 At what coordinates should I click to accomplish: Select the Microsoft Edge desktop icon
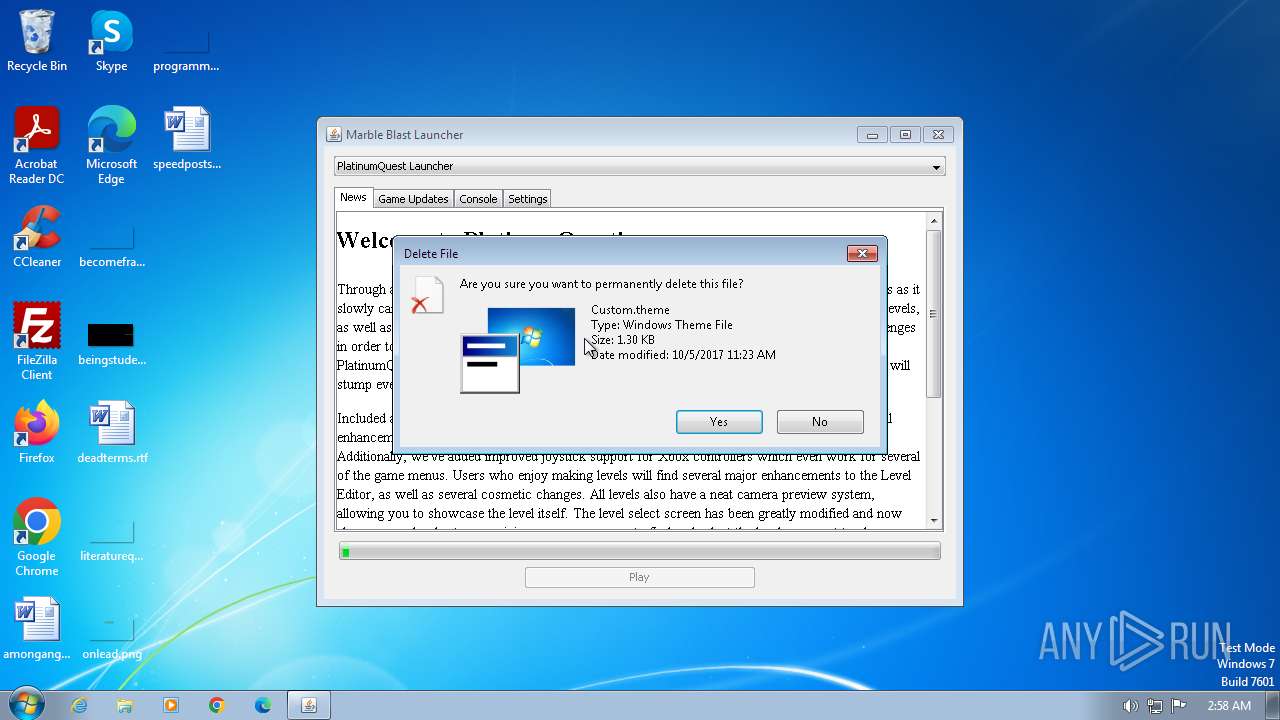111,146
